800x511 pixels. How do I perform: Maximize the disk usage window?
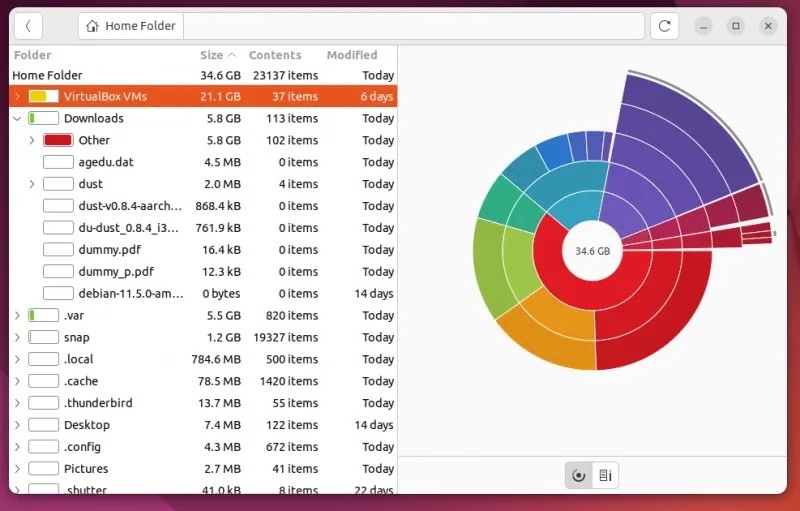click(x=736, y=26)
